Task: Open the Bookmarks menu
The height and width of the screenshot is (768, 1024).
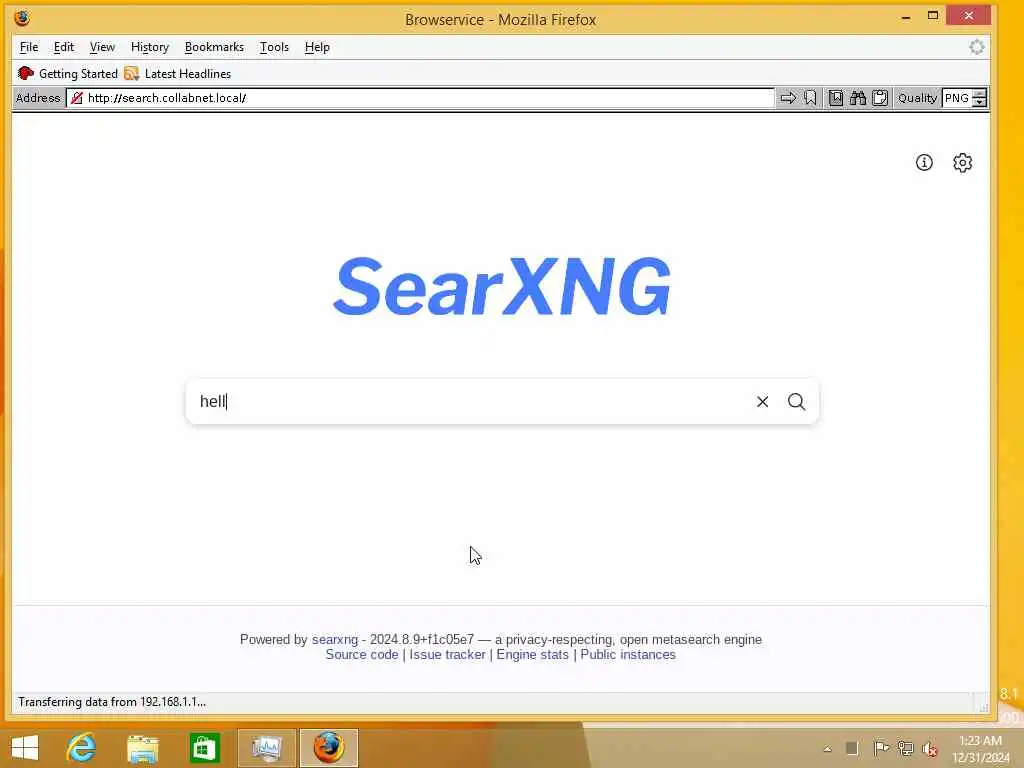Action: pyautogui.click(x=214, y=47)
